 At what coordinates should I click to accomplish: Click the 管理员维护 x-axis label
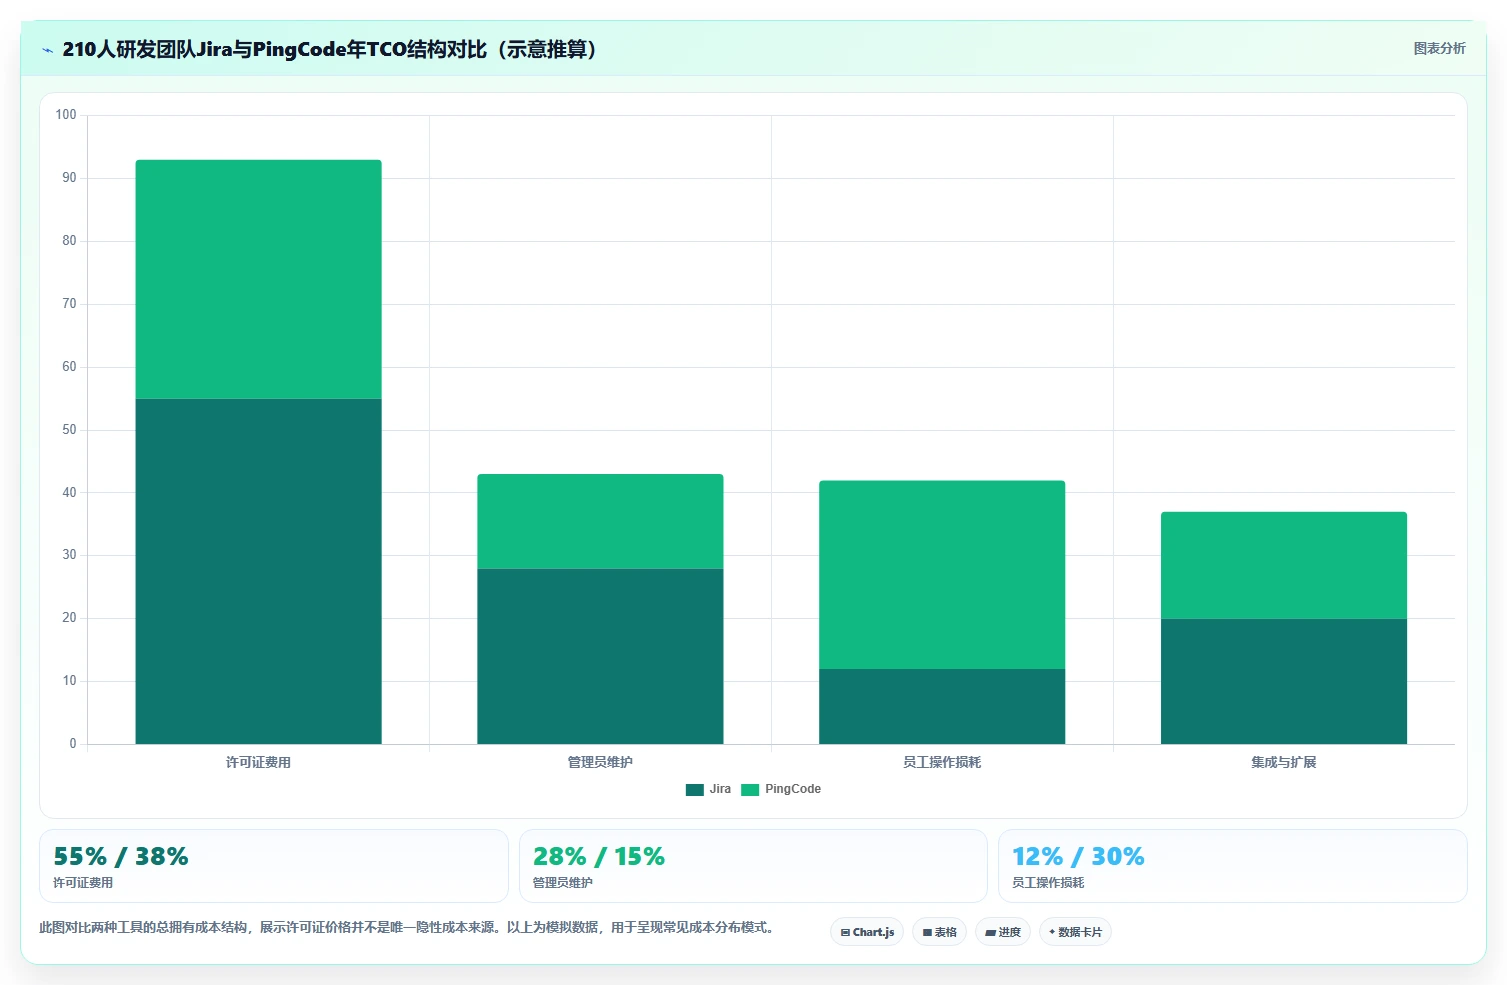tap(600, 762)
